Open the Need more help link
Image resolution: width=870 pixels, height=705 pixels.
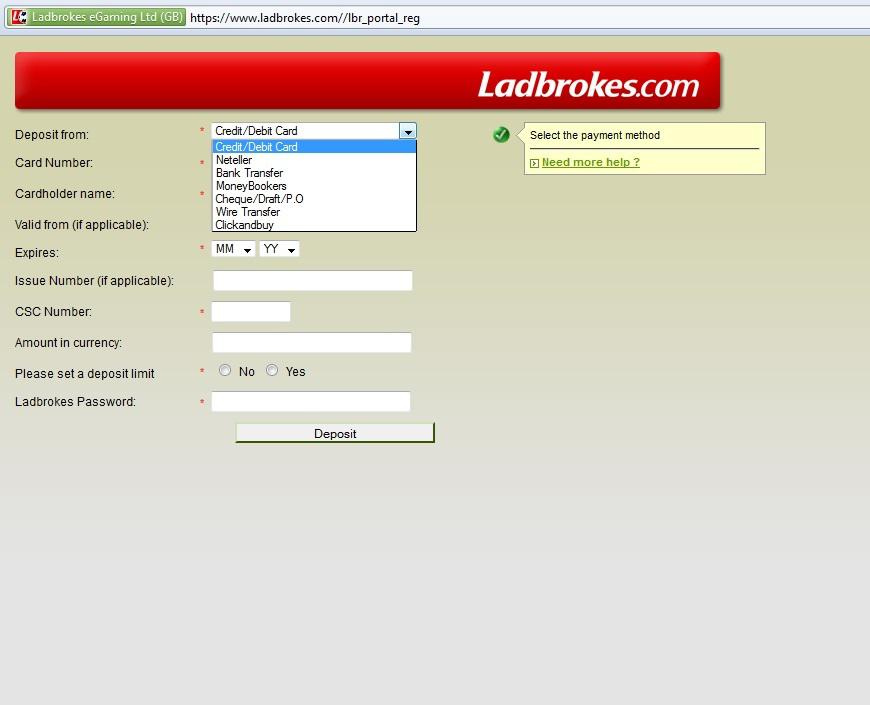(x=590, y=162)
